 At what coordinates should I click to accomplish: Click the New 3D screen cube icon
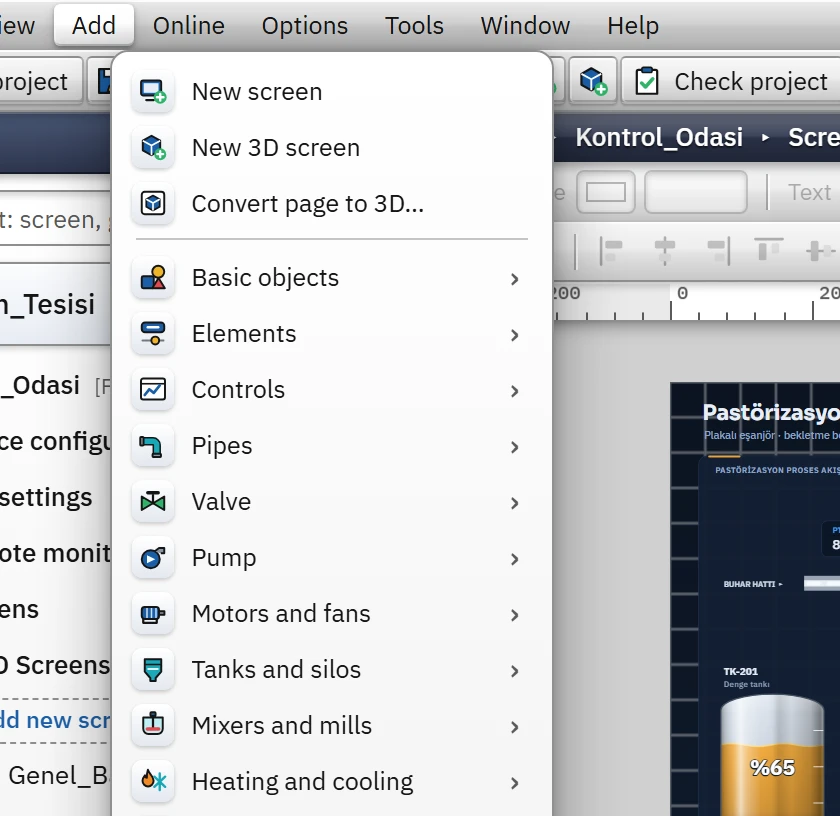click(153, 147)
